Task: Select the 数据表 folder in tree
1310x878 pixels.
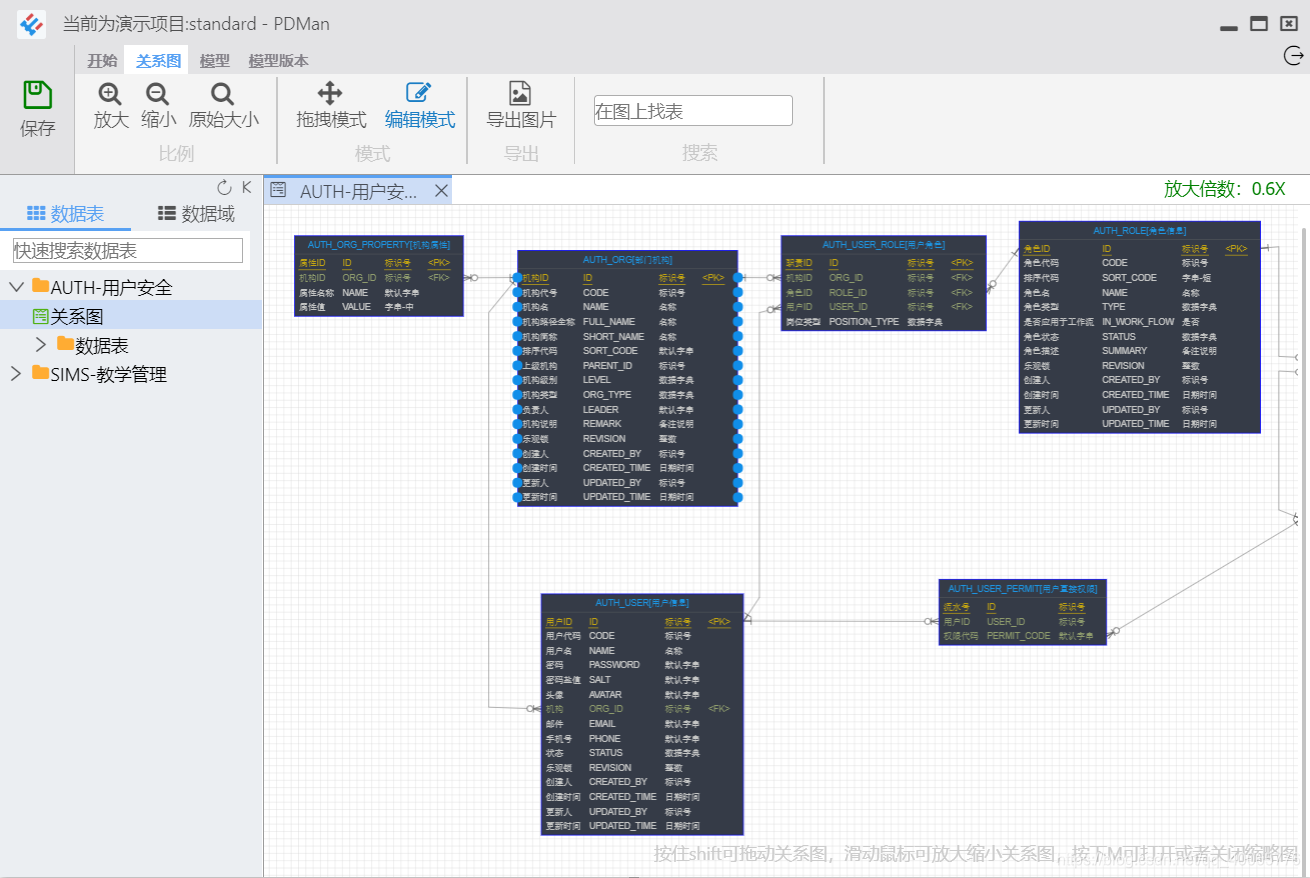Action: pos(102,345)
